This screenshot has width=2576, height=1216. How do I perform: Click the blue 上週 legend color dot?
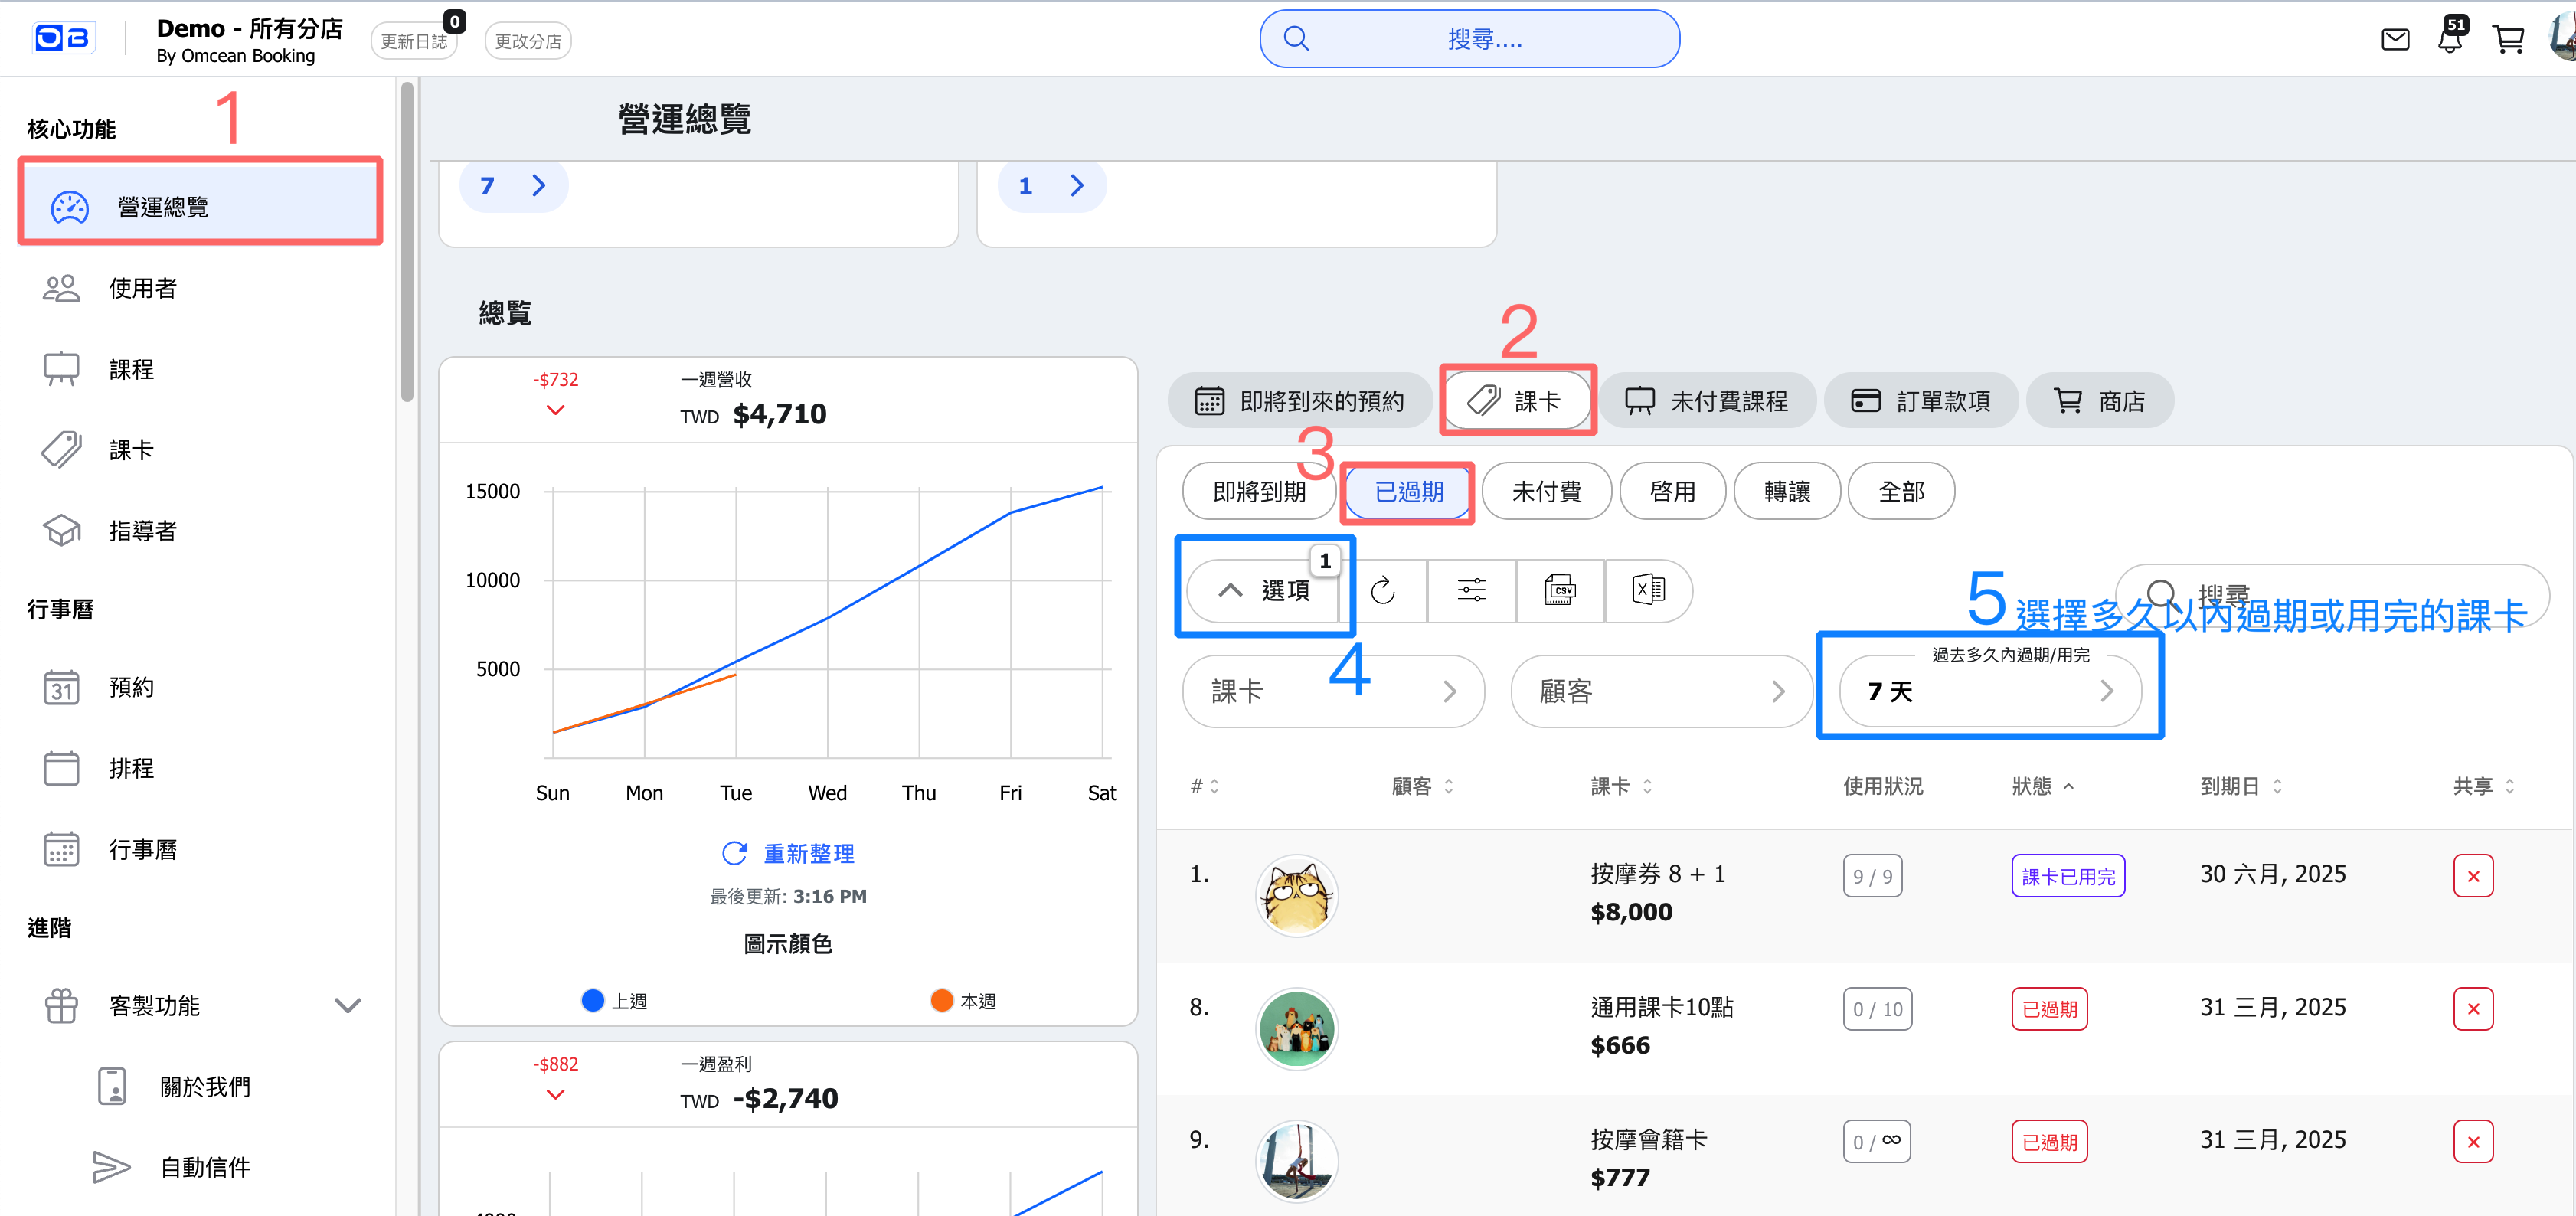pos(592,1000)
